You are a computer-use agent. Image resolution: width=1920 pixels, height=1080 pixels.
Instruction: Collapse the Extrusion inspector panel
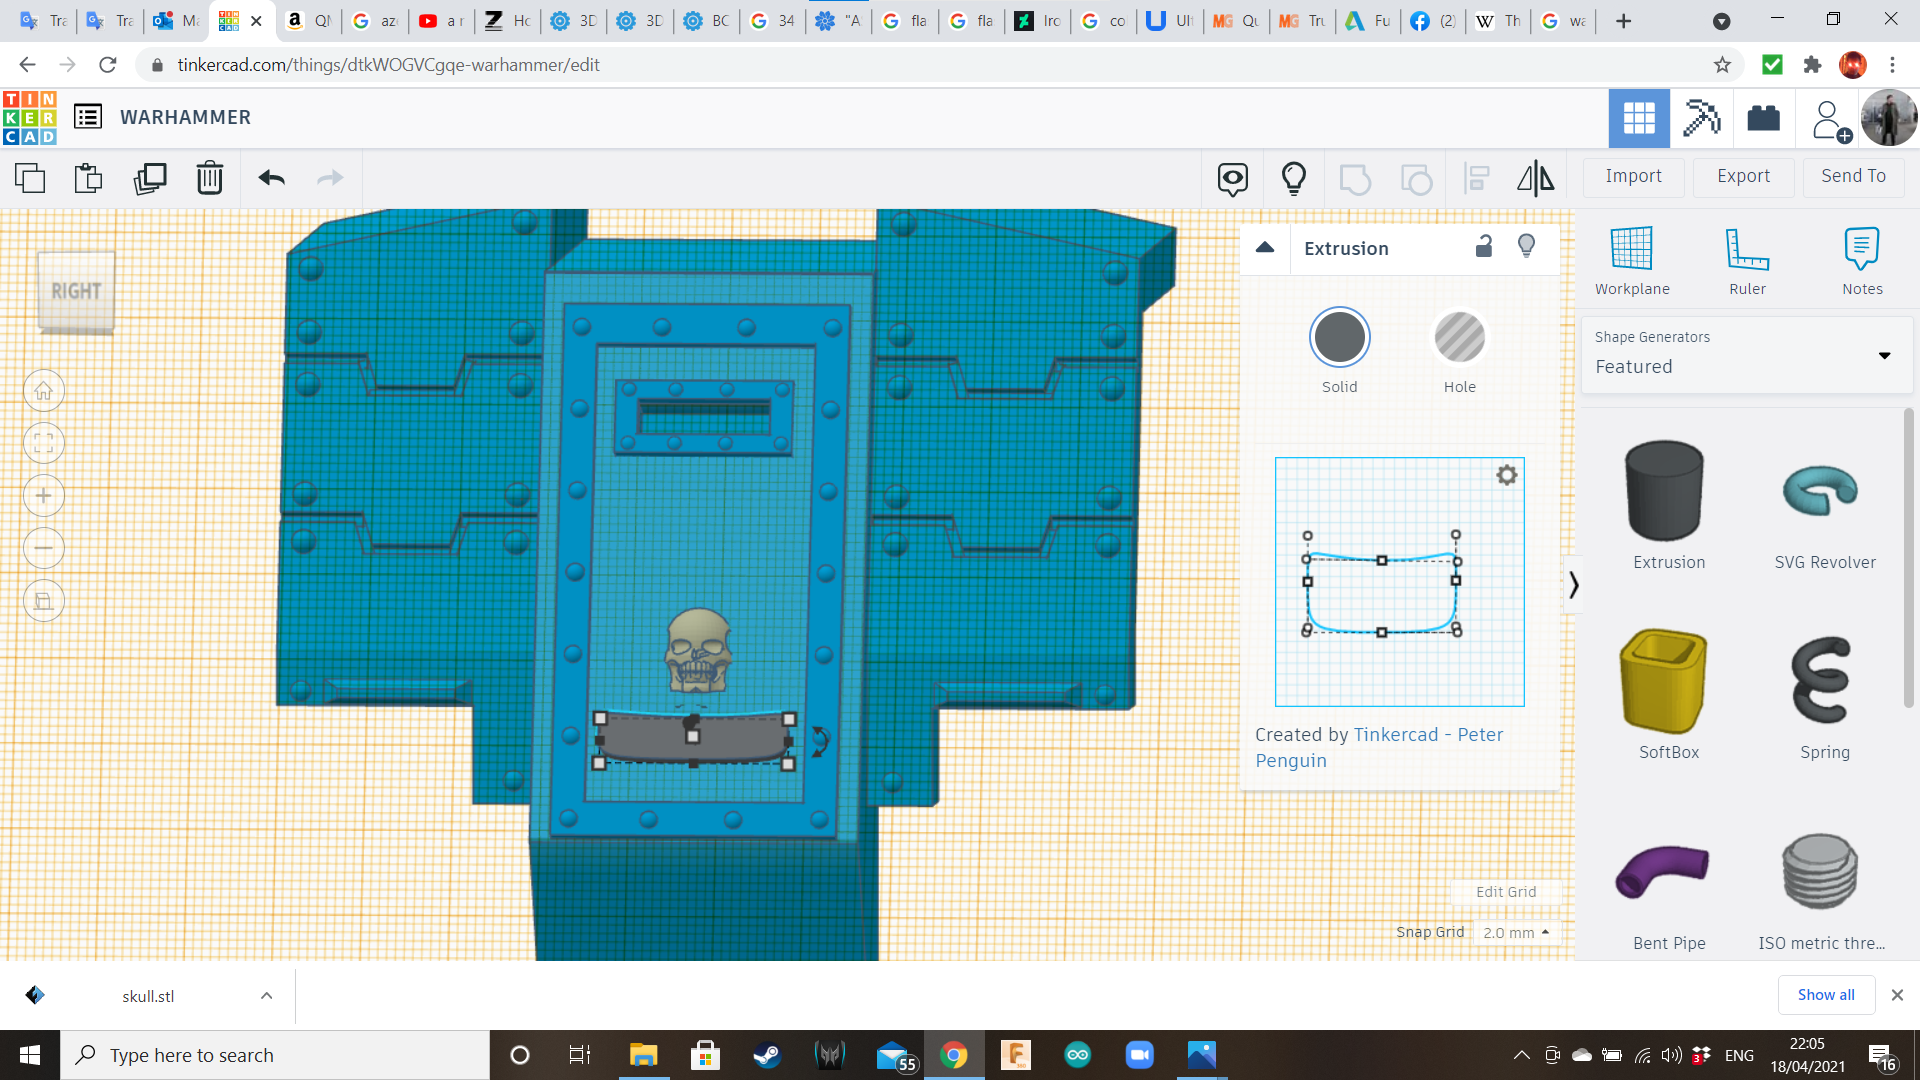click(x=1265, y=248)
